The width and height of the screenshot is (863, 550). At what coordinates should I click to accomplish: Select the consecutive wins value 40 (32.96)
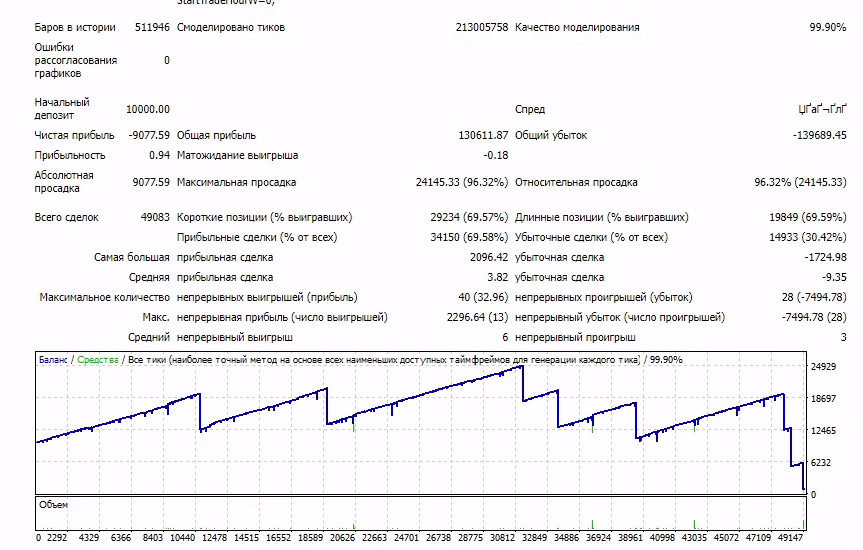[483, 297]
